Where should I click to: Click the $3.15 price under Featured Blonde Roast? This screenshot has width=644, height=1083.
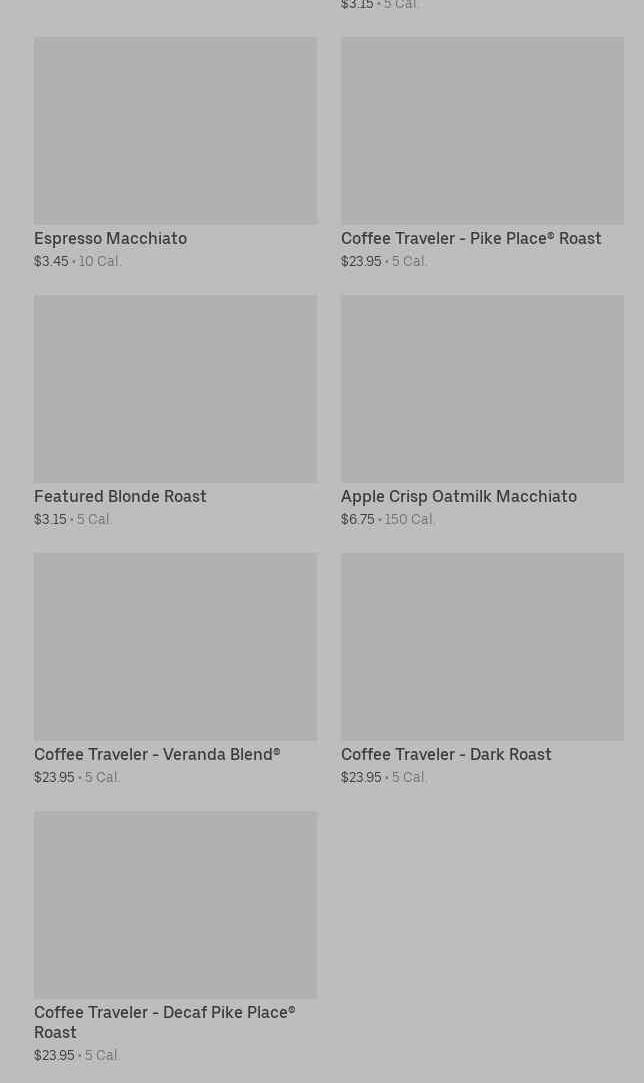50,519
